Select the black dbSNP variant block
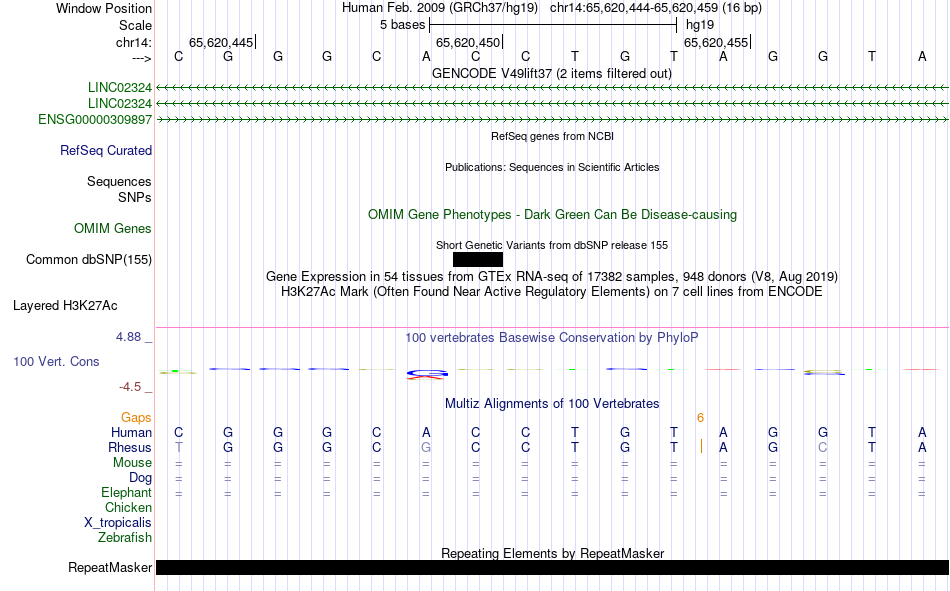Screen dimensions: 950x591 click(x=477, y=259)
